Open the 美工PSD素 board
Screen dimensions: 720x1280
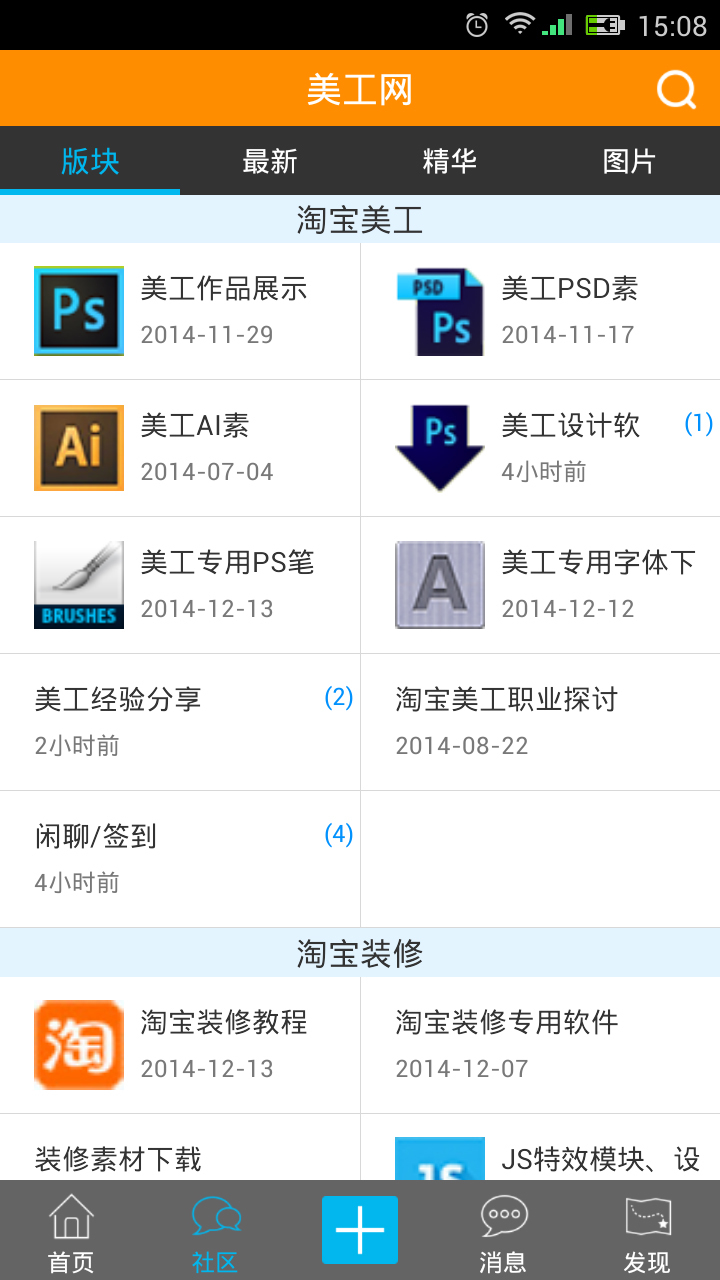540,311
